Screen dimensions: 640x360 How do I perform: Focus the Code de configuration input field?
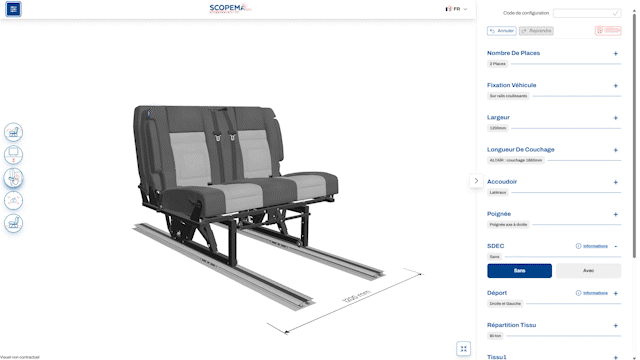pyautogui.click(x=587, y=13)
